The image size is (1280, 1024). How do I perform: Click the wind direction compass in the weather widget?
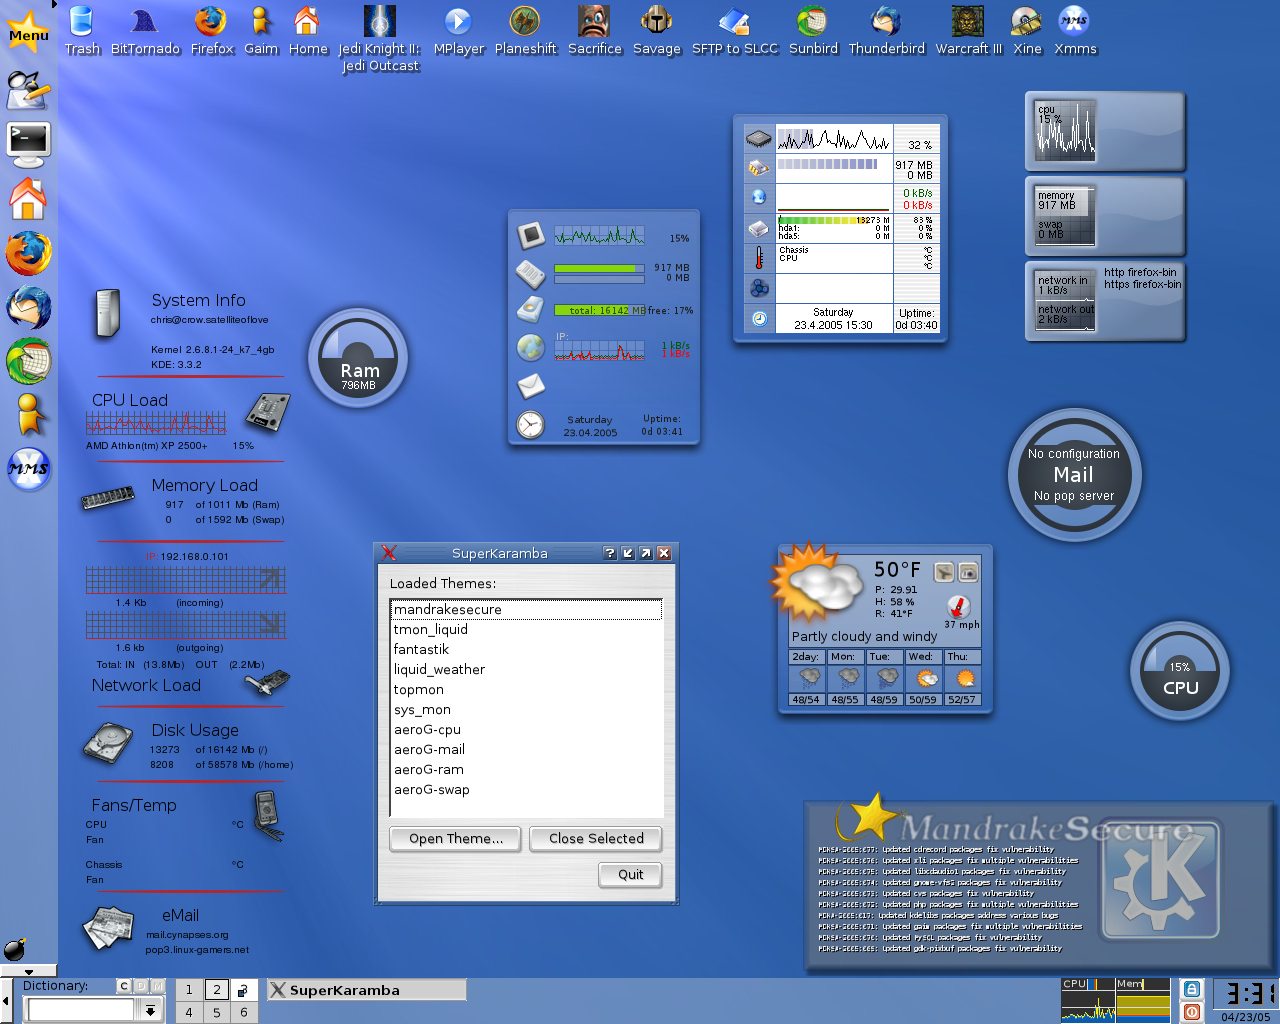coord(958,606)
